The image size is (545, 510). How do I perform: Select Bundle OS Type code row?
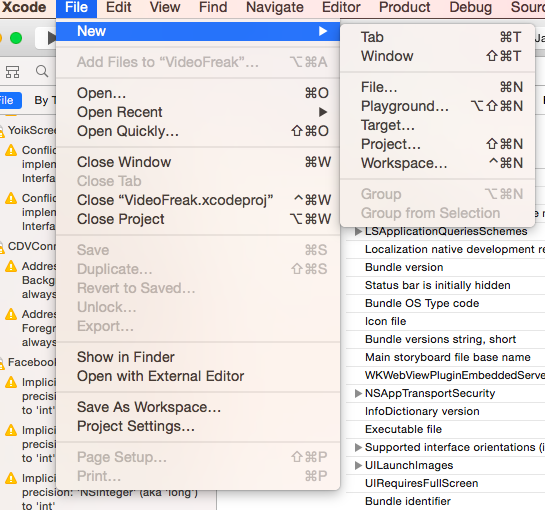pos(446,303)
